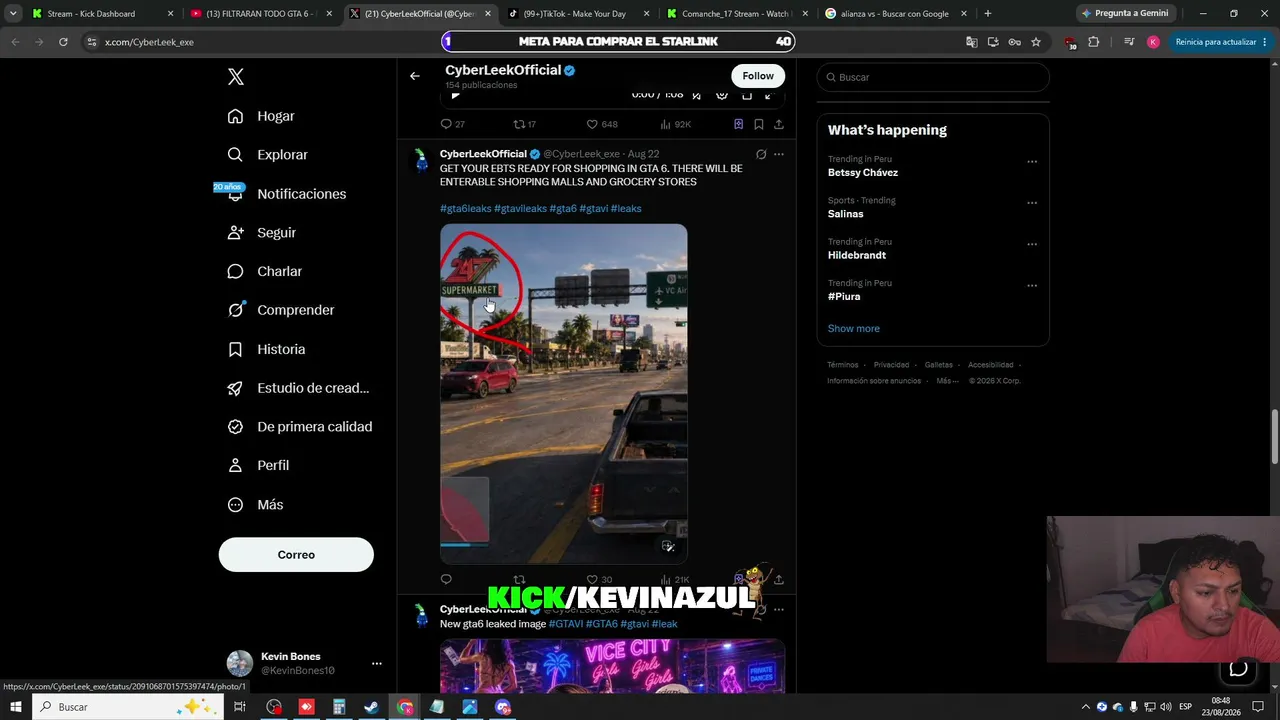1280x720 pixels.
Task: Expand the Más footer menu
Action: 946,381
